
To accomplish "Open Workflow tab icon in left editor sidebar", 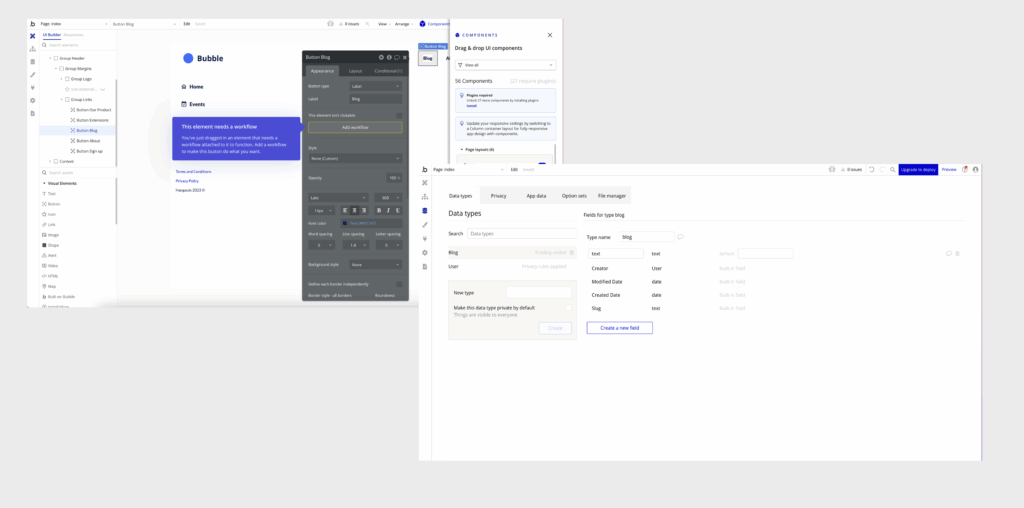I will 33,49.
